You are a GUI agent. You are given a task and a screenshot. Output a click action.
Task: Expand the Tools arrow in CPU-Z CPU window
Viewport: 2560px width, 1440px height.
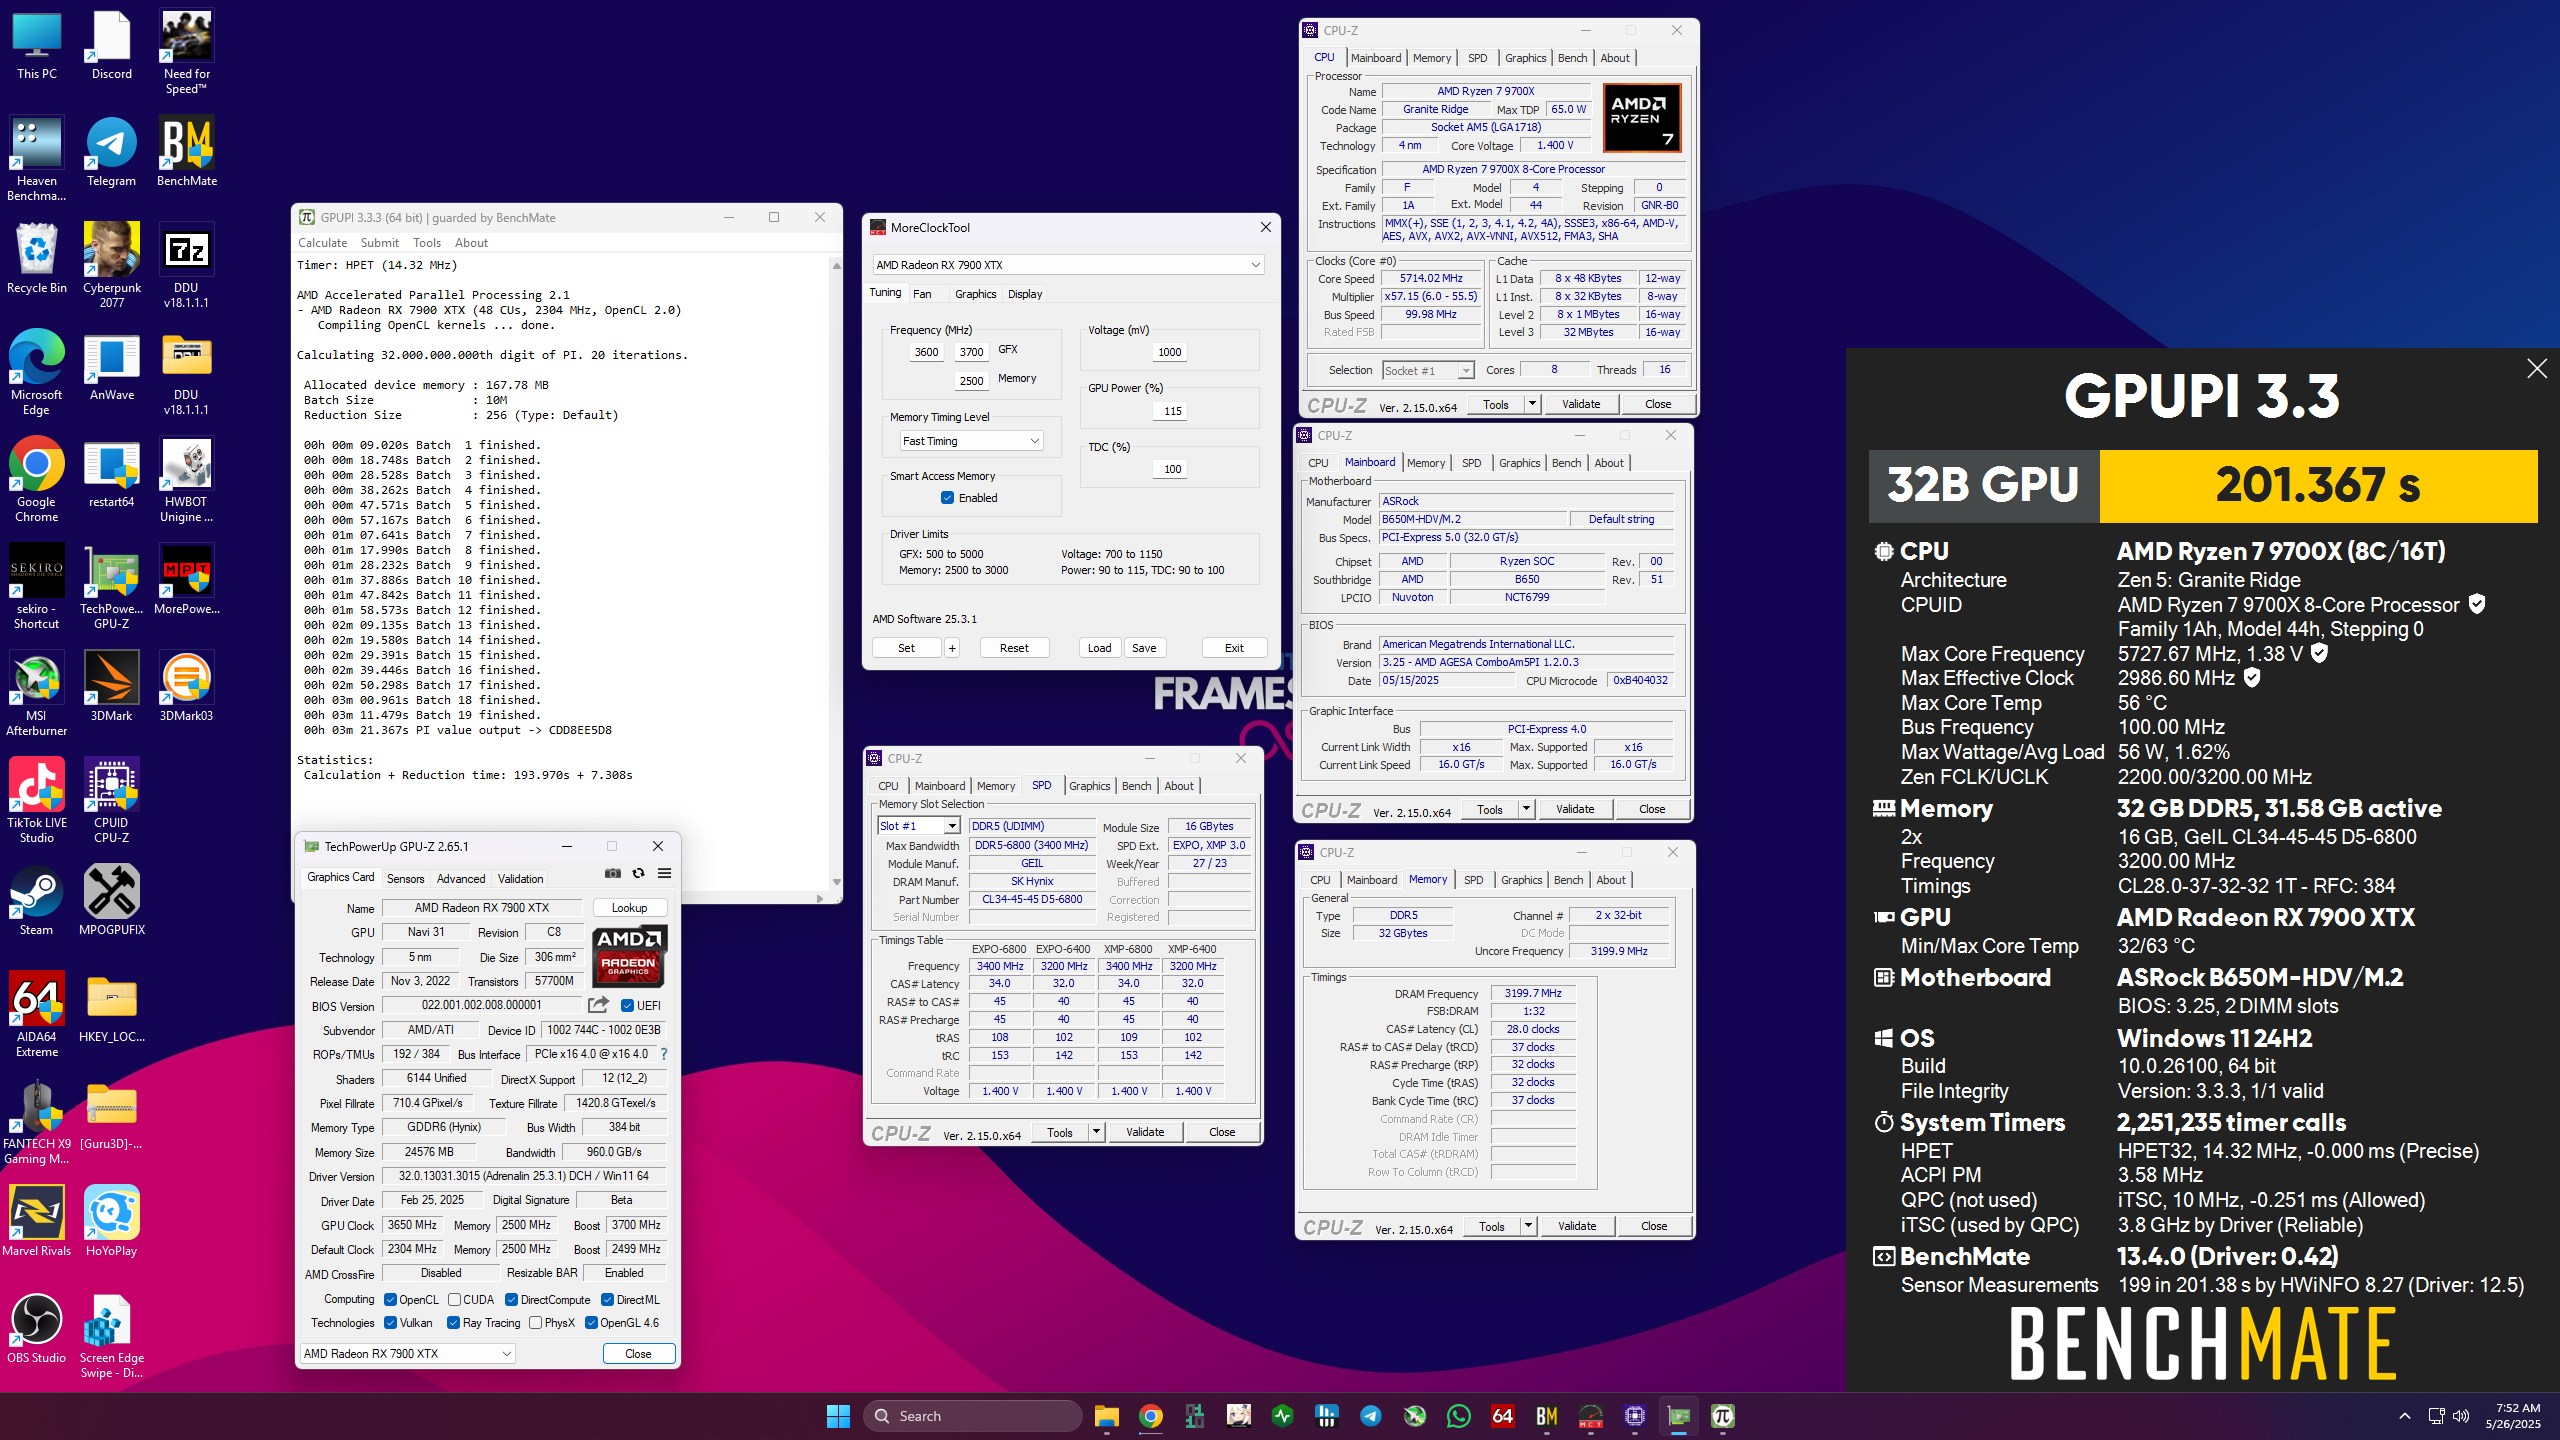click(x=1532, y=404)
